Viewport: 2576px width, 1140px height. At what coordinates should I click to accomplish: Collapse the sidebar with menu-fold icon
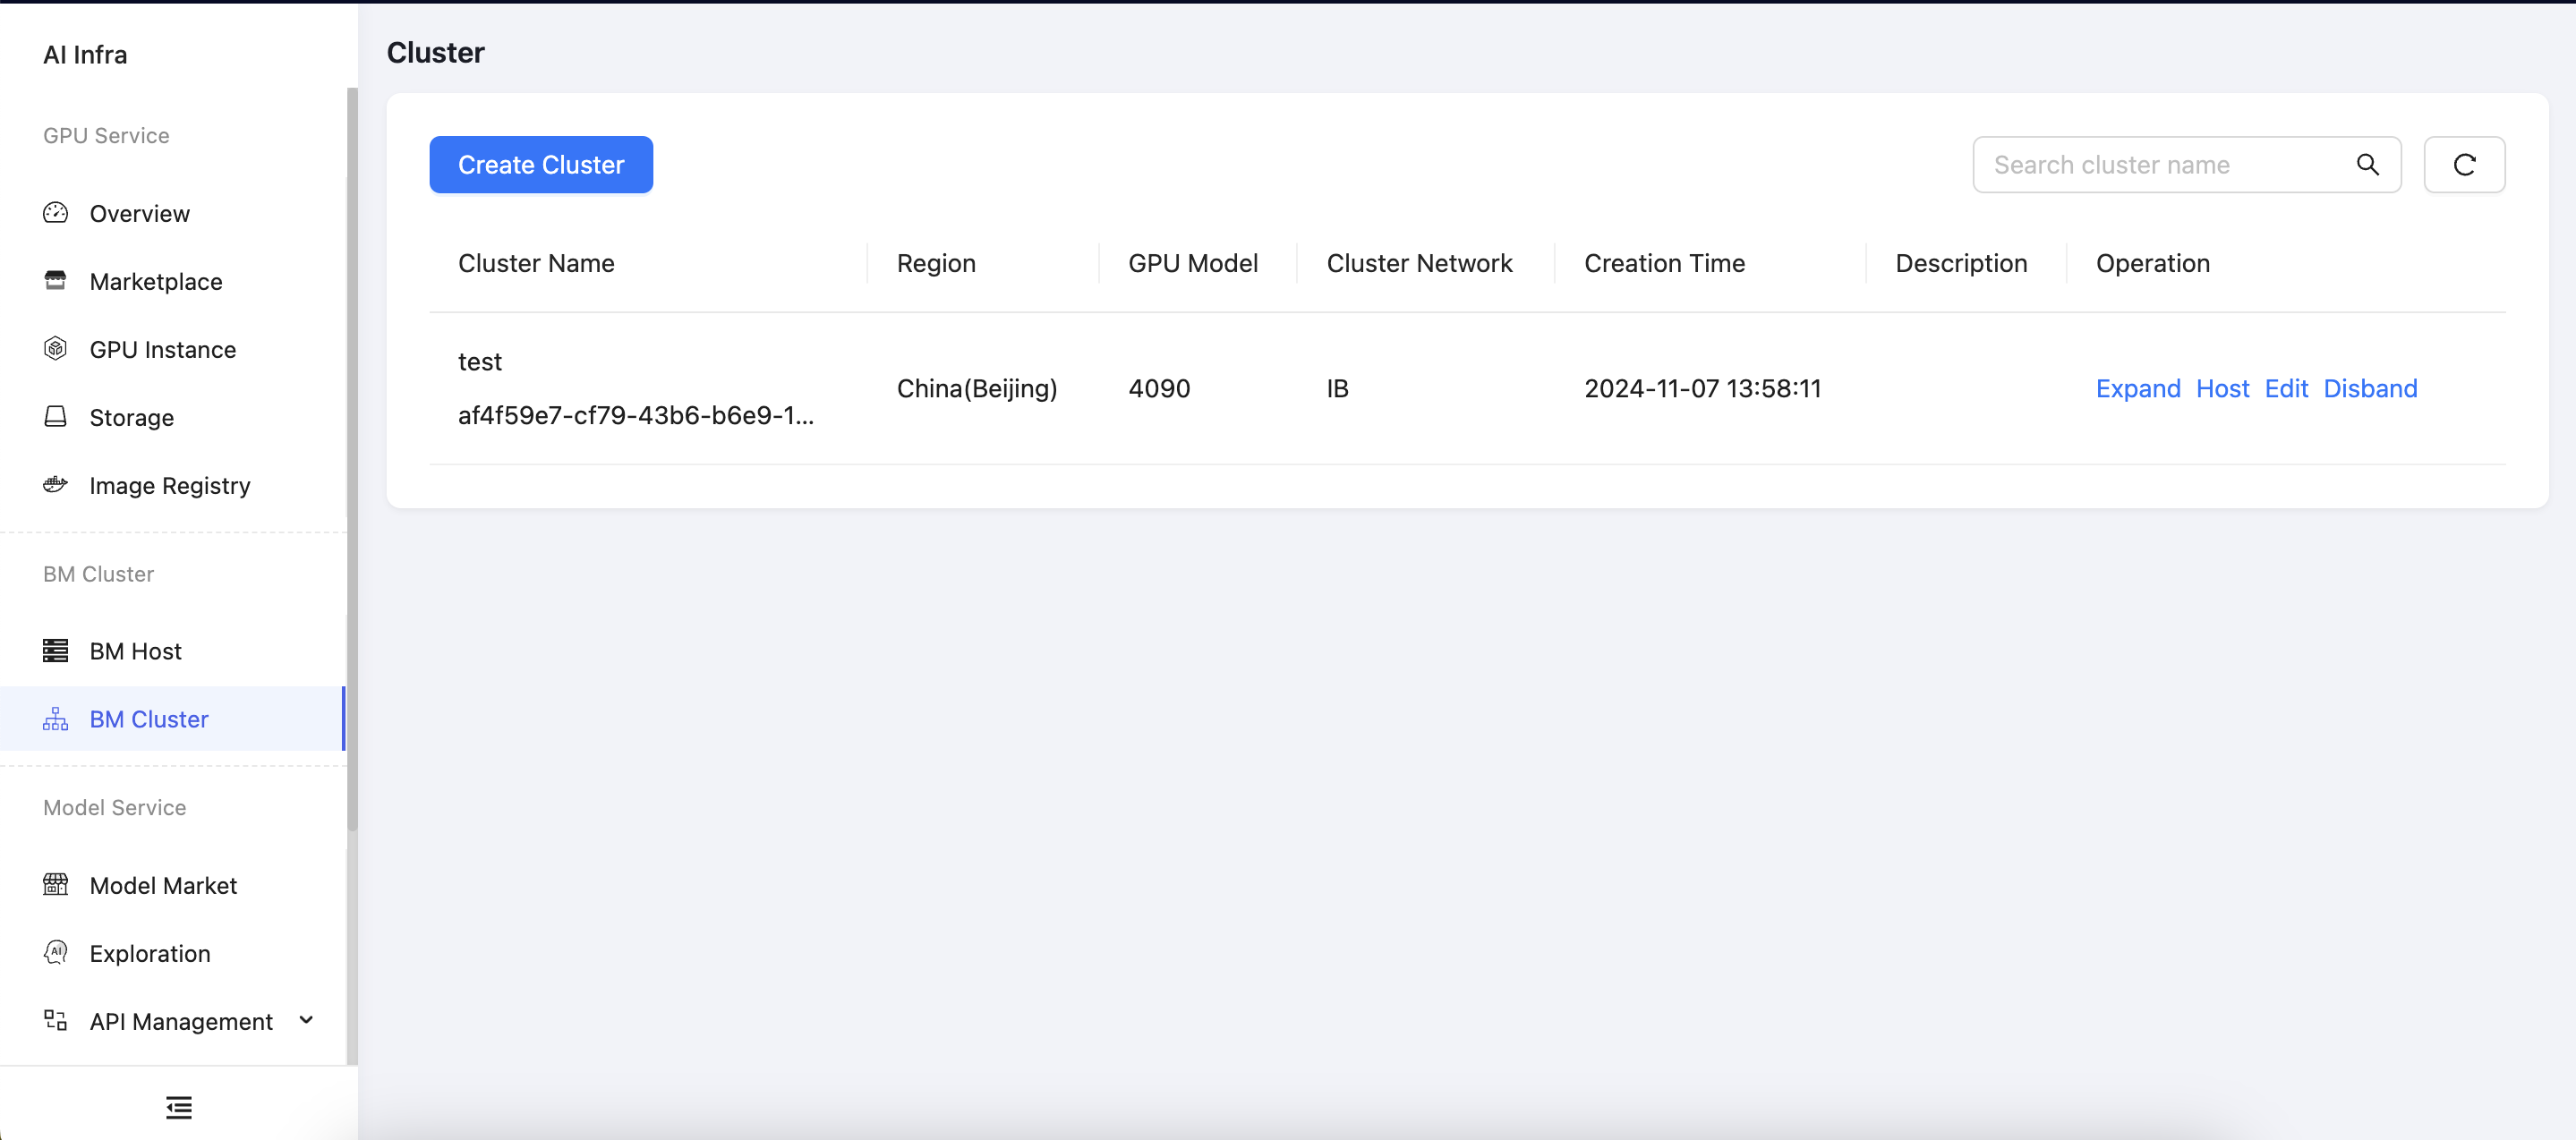coord(179,1107)
